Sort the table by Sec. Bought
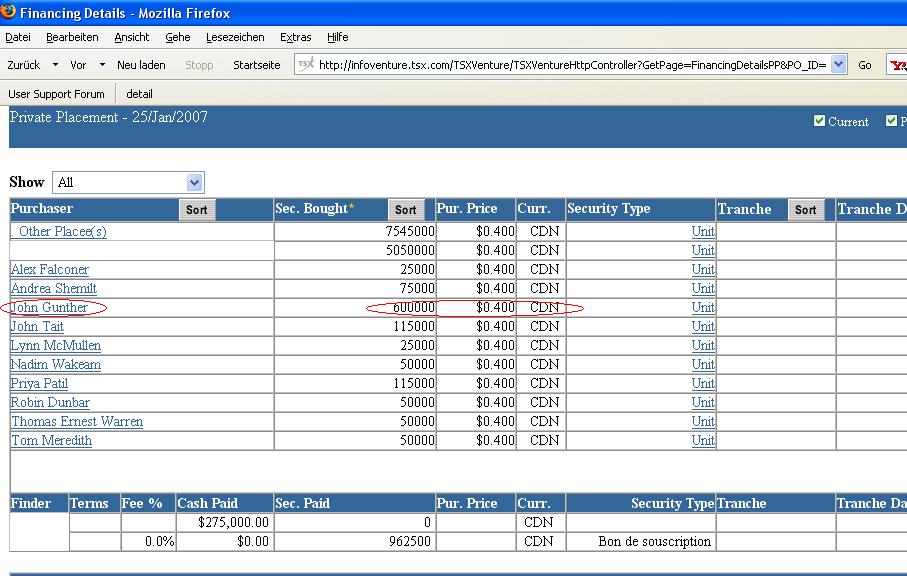Viewport: 907px width, 576px height. tap(405, 210)
